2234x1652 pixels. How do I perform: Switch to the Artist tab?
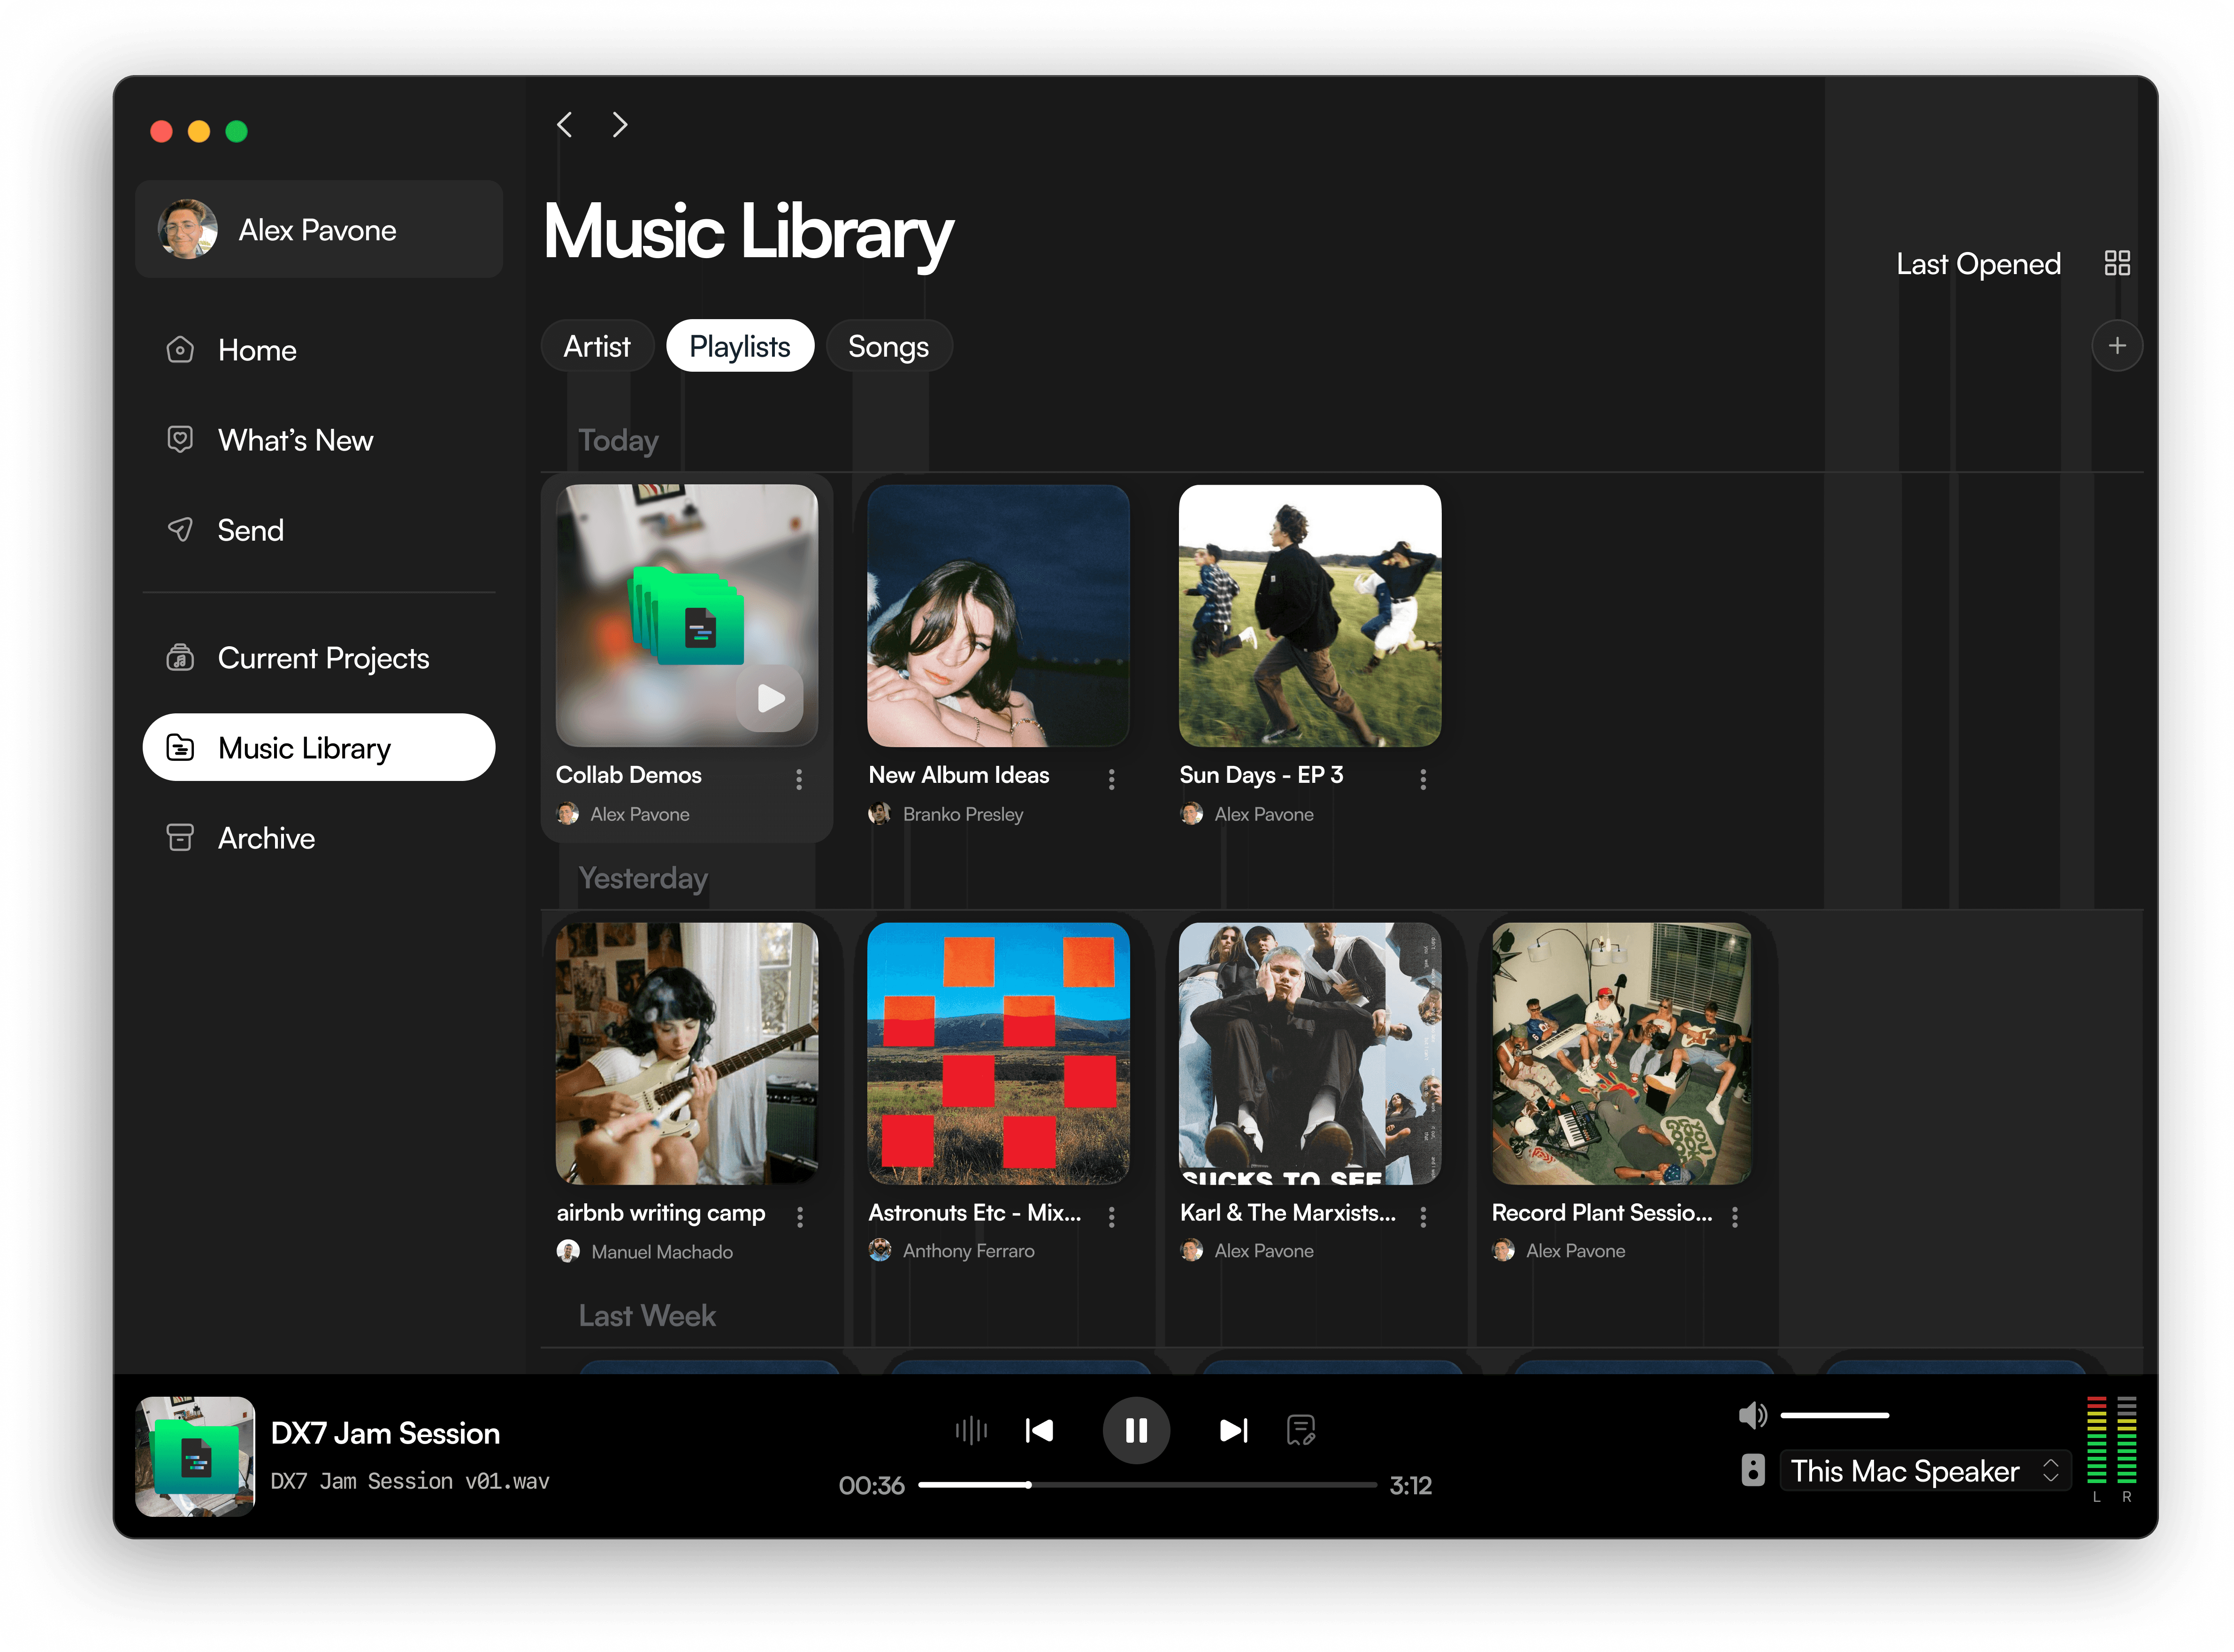pos(597,346)
